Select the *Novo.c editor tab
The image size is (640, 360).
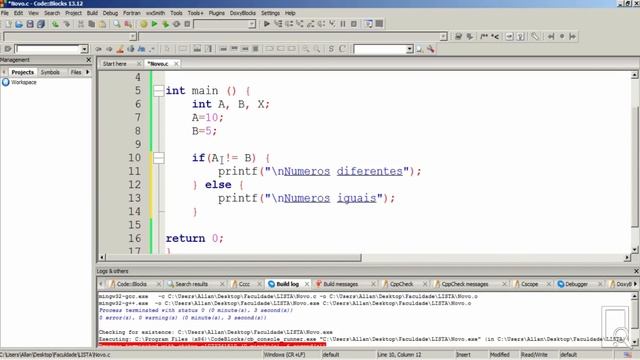[158, 64]
